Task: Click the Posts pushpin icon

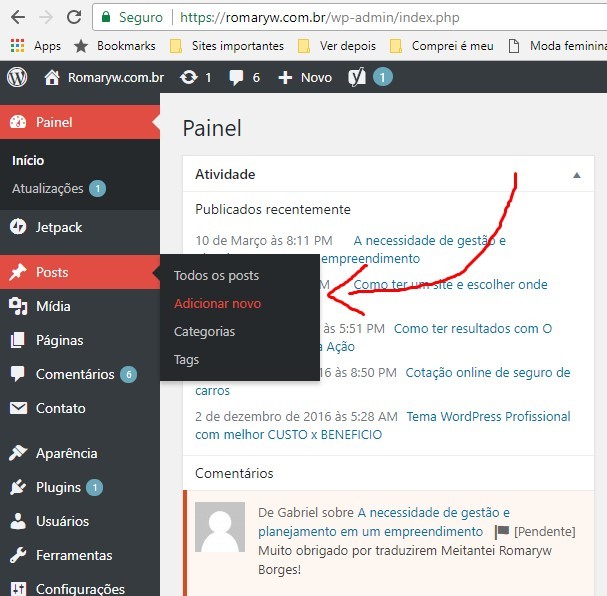Action: click(x=18, y=272)
